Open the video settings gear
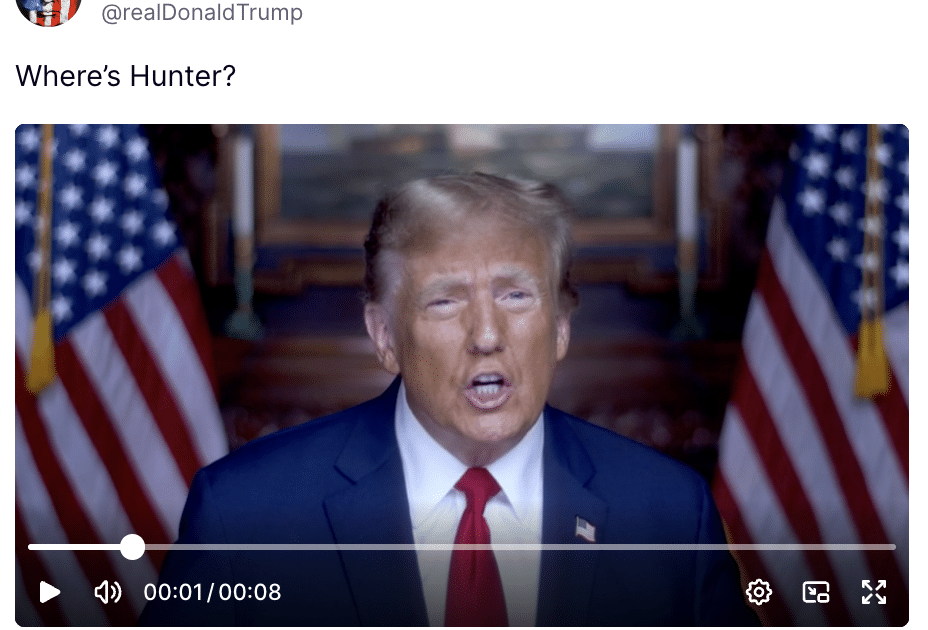The image size is (928, 630). pyautogui.click(x=759, y=592)
